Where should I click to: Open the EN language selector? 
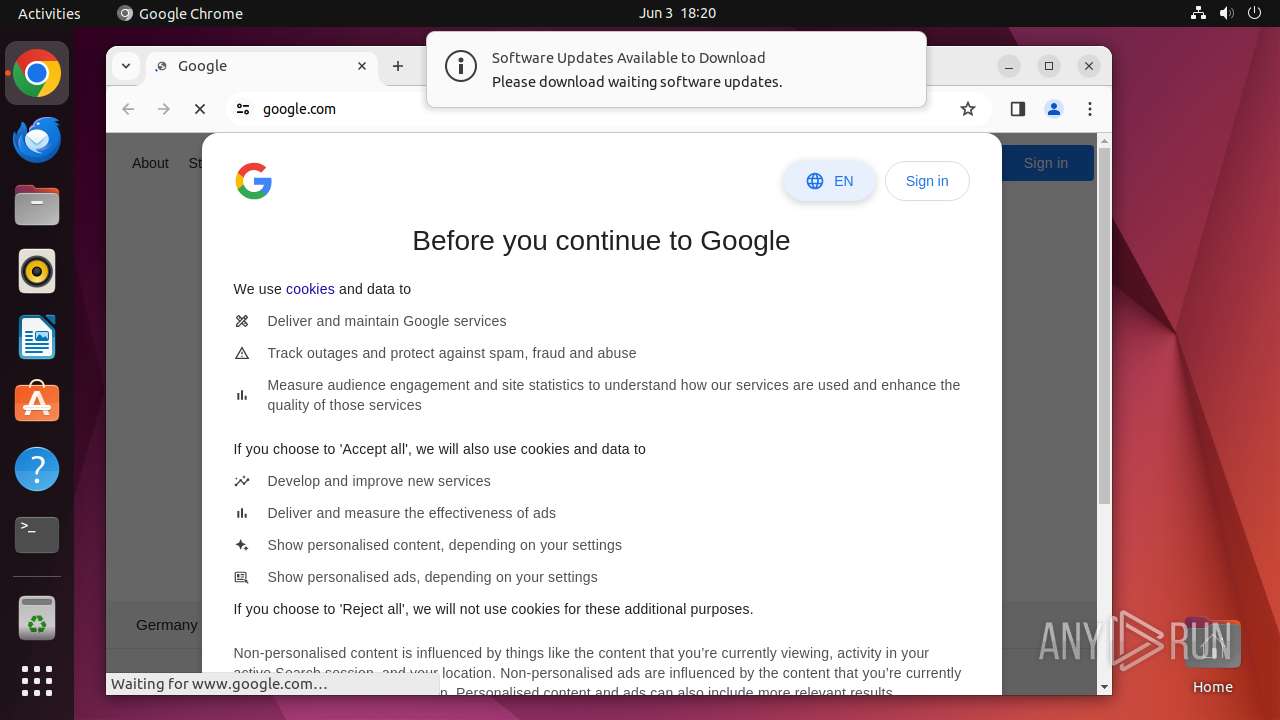point(830,181)
